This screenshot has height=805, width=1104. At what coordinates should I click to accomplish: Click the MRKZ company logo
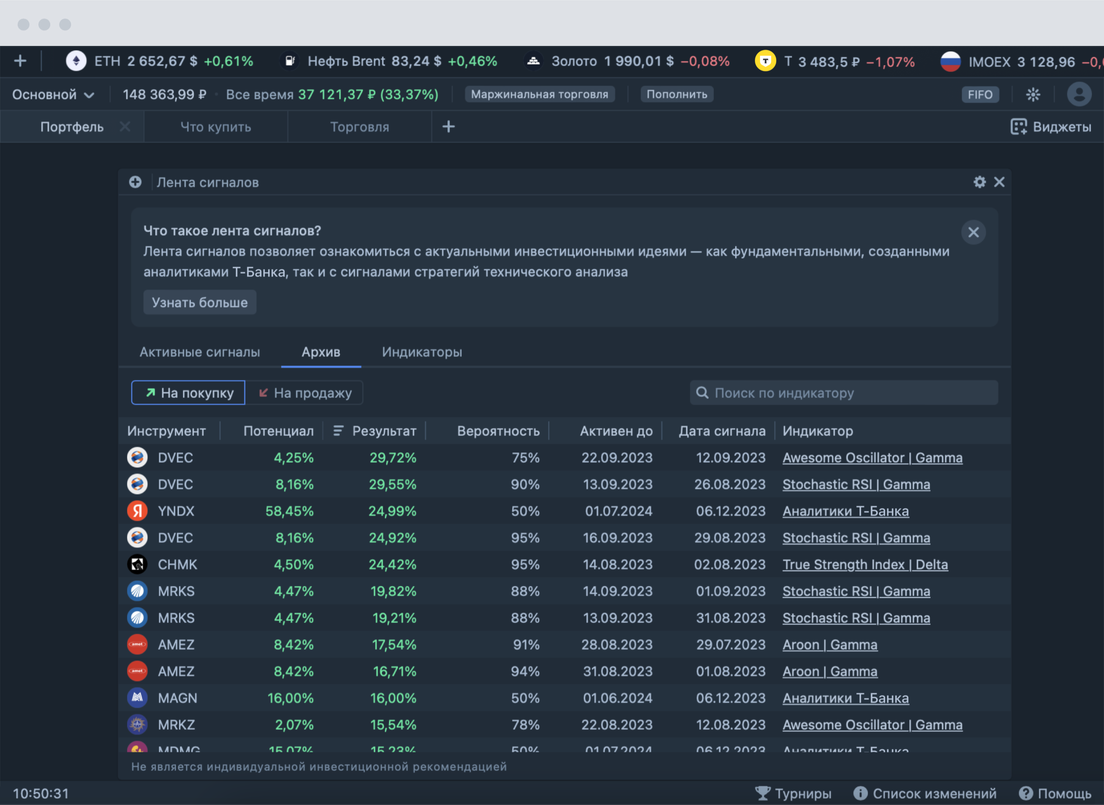point(137,725)
